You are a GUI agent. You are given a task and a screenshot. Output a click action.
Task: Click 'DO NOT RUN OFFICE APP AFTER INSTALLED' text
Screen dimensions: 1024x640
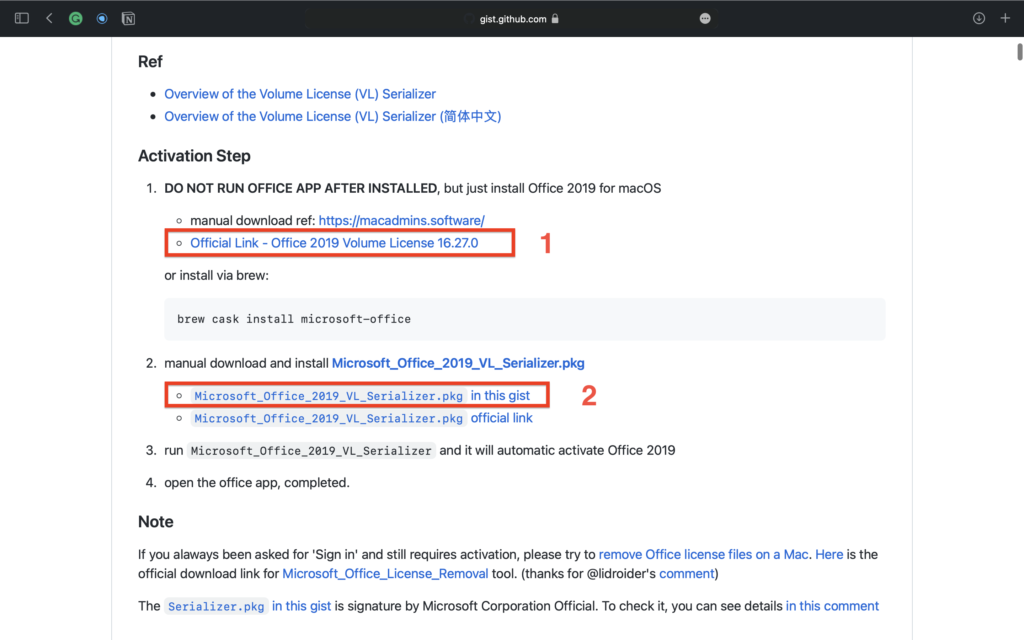click(x=300, y=188)
